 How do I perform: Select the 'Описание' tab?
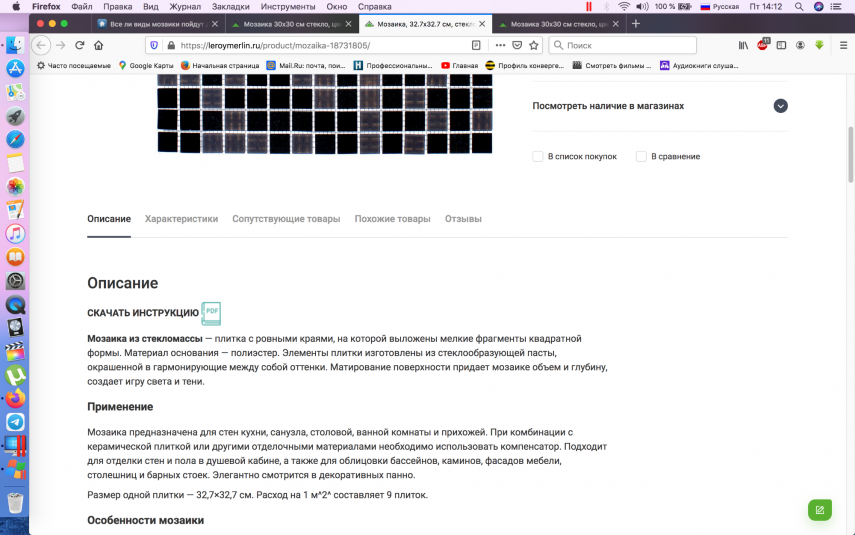109,219
